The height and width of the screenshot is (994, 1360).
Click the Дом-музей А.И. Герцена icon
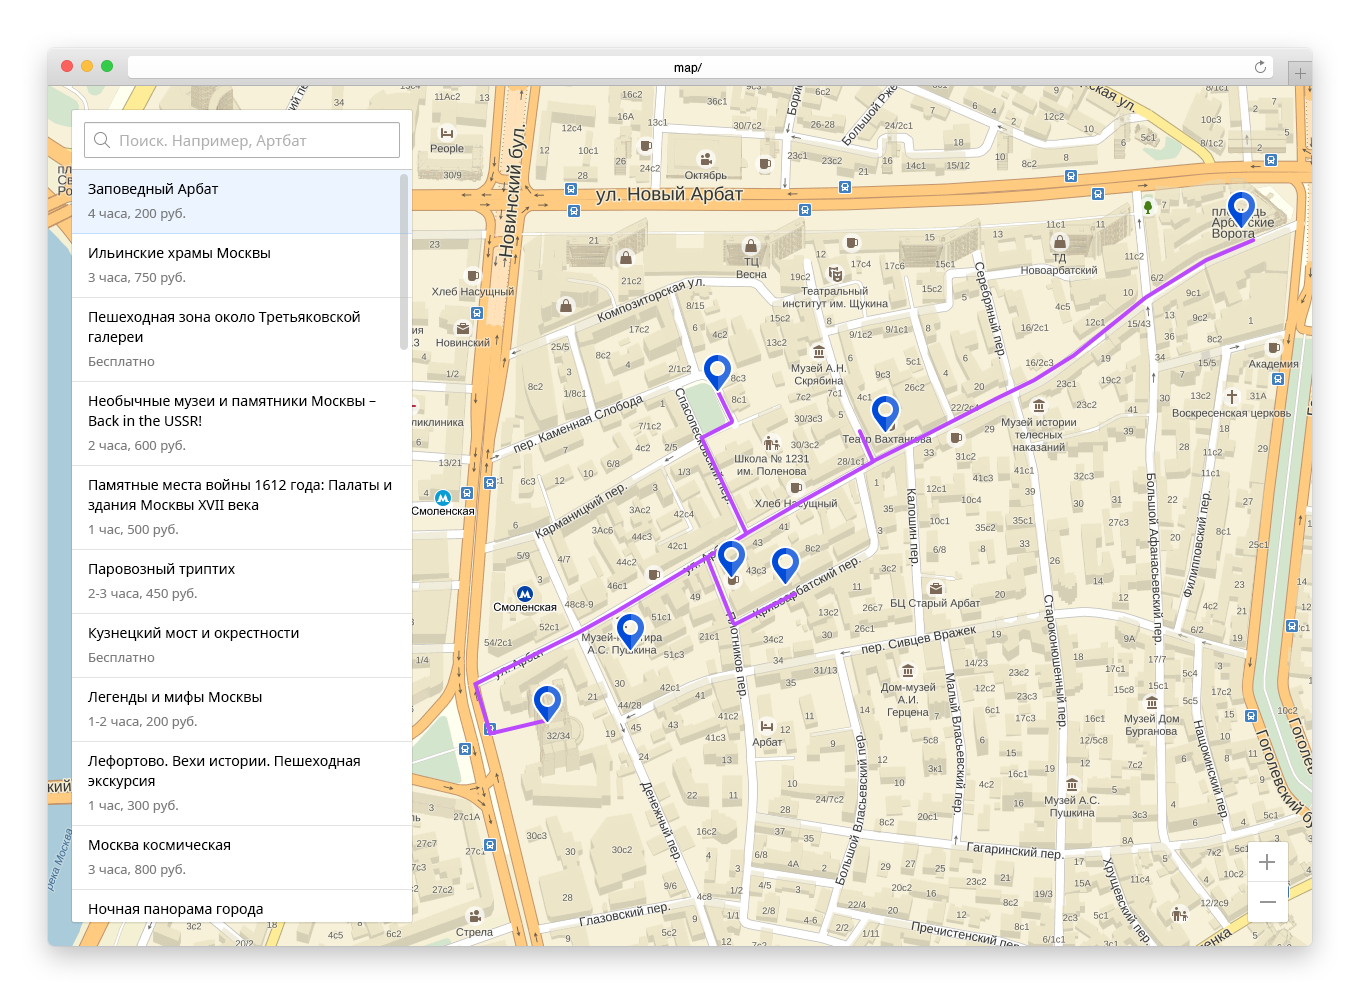tap(908, 671)
